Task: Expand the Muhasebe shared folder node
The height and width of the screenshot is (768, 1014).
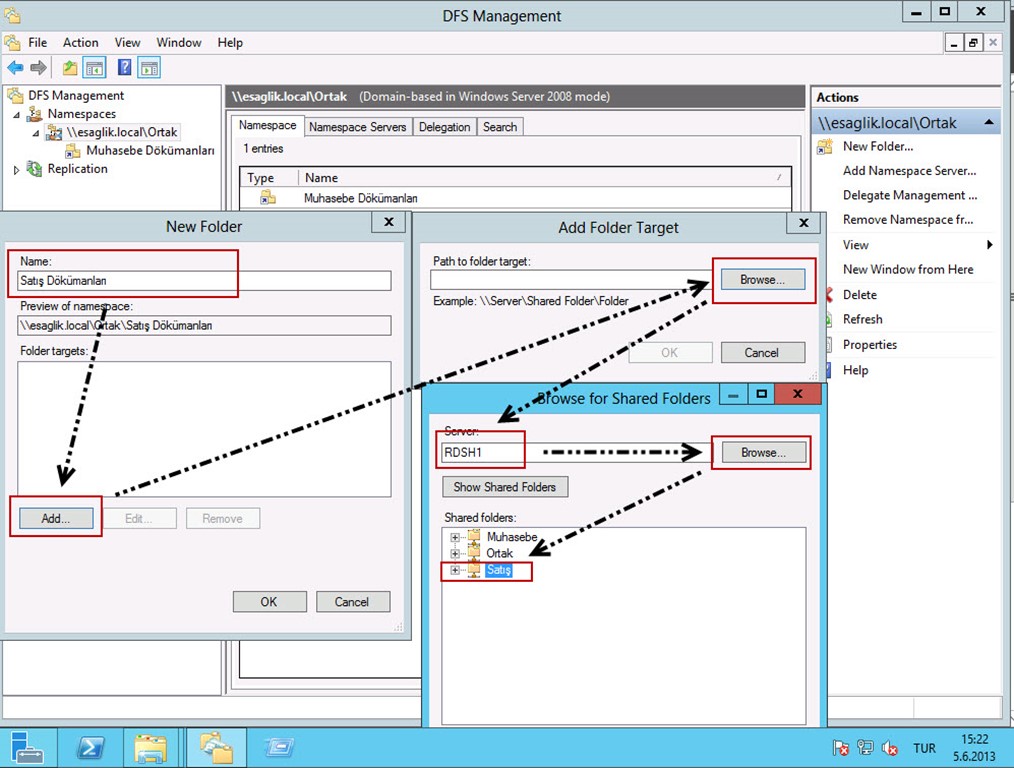Action: click(x=455, y=538)
